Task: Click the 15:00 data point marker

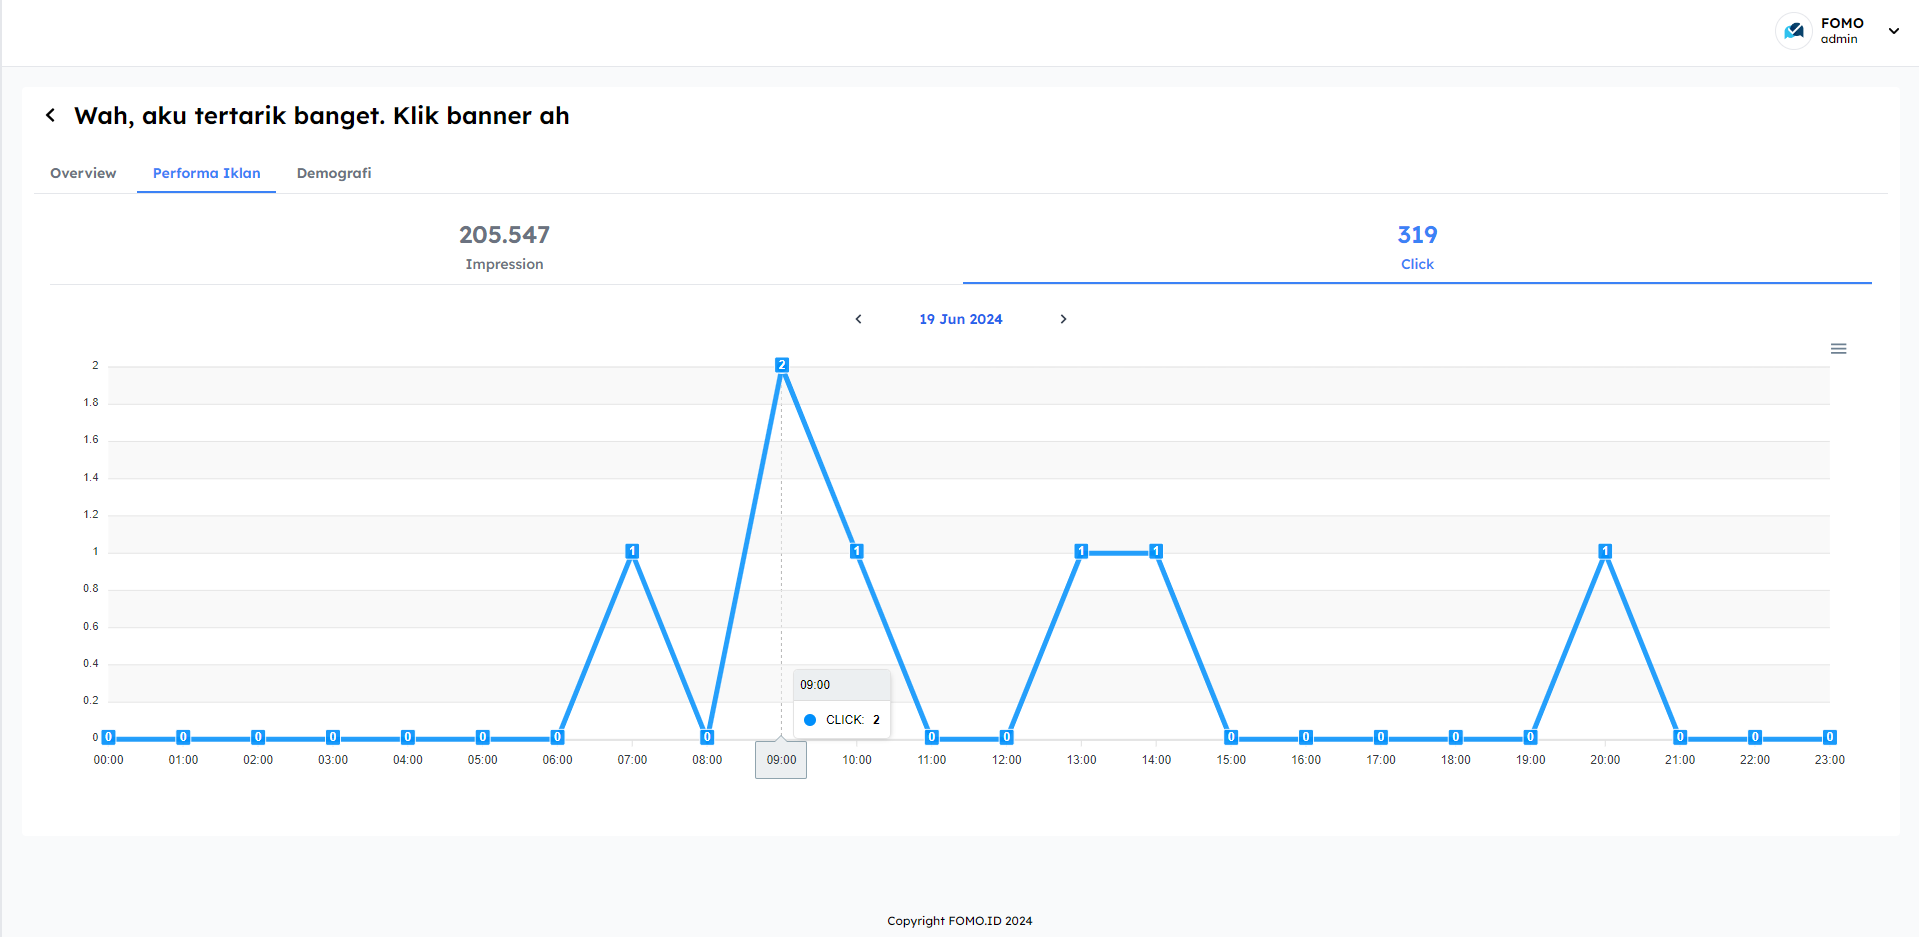Action: tap(1231, 737)
